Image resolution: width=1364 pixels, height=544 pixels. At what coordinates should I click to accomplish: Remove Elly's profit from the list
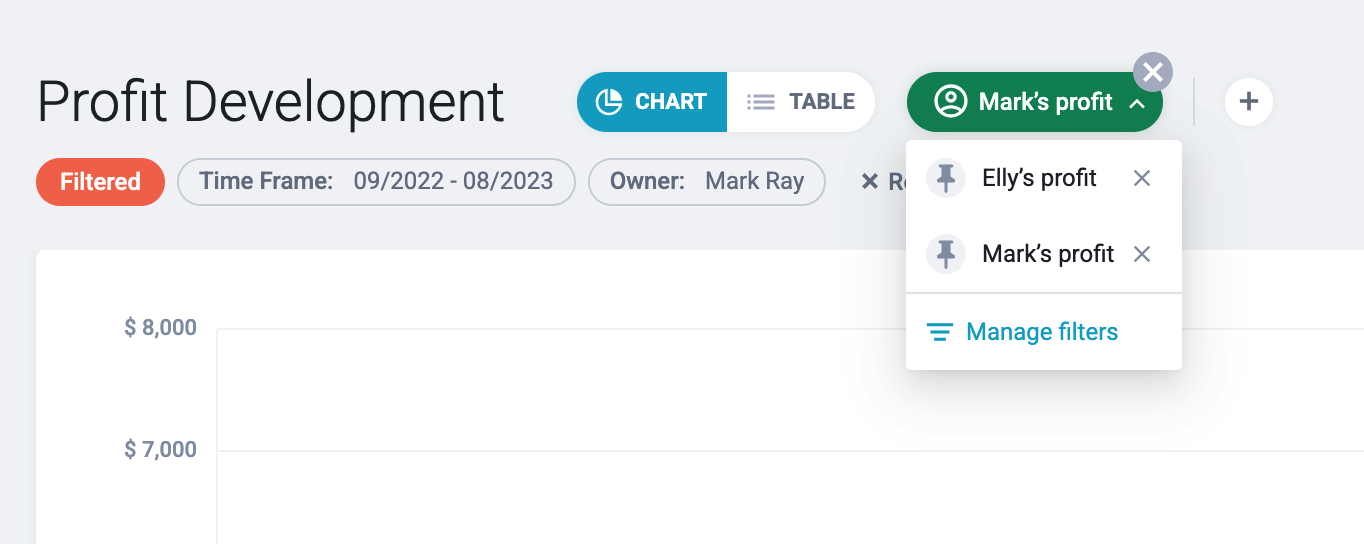point(1142,178)
